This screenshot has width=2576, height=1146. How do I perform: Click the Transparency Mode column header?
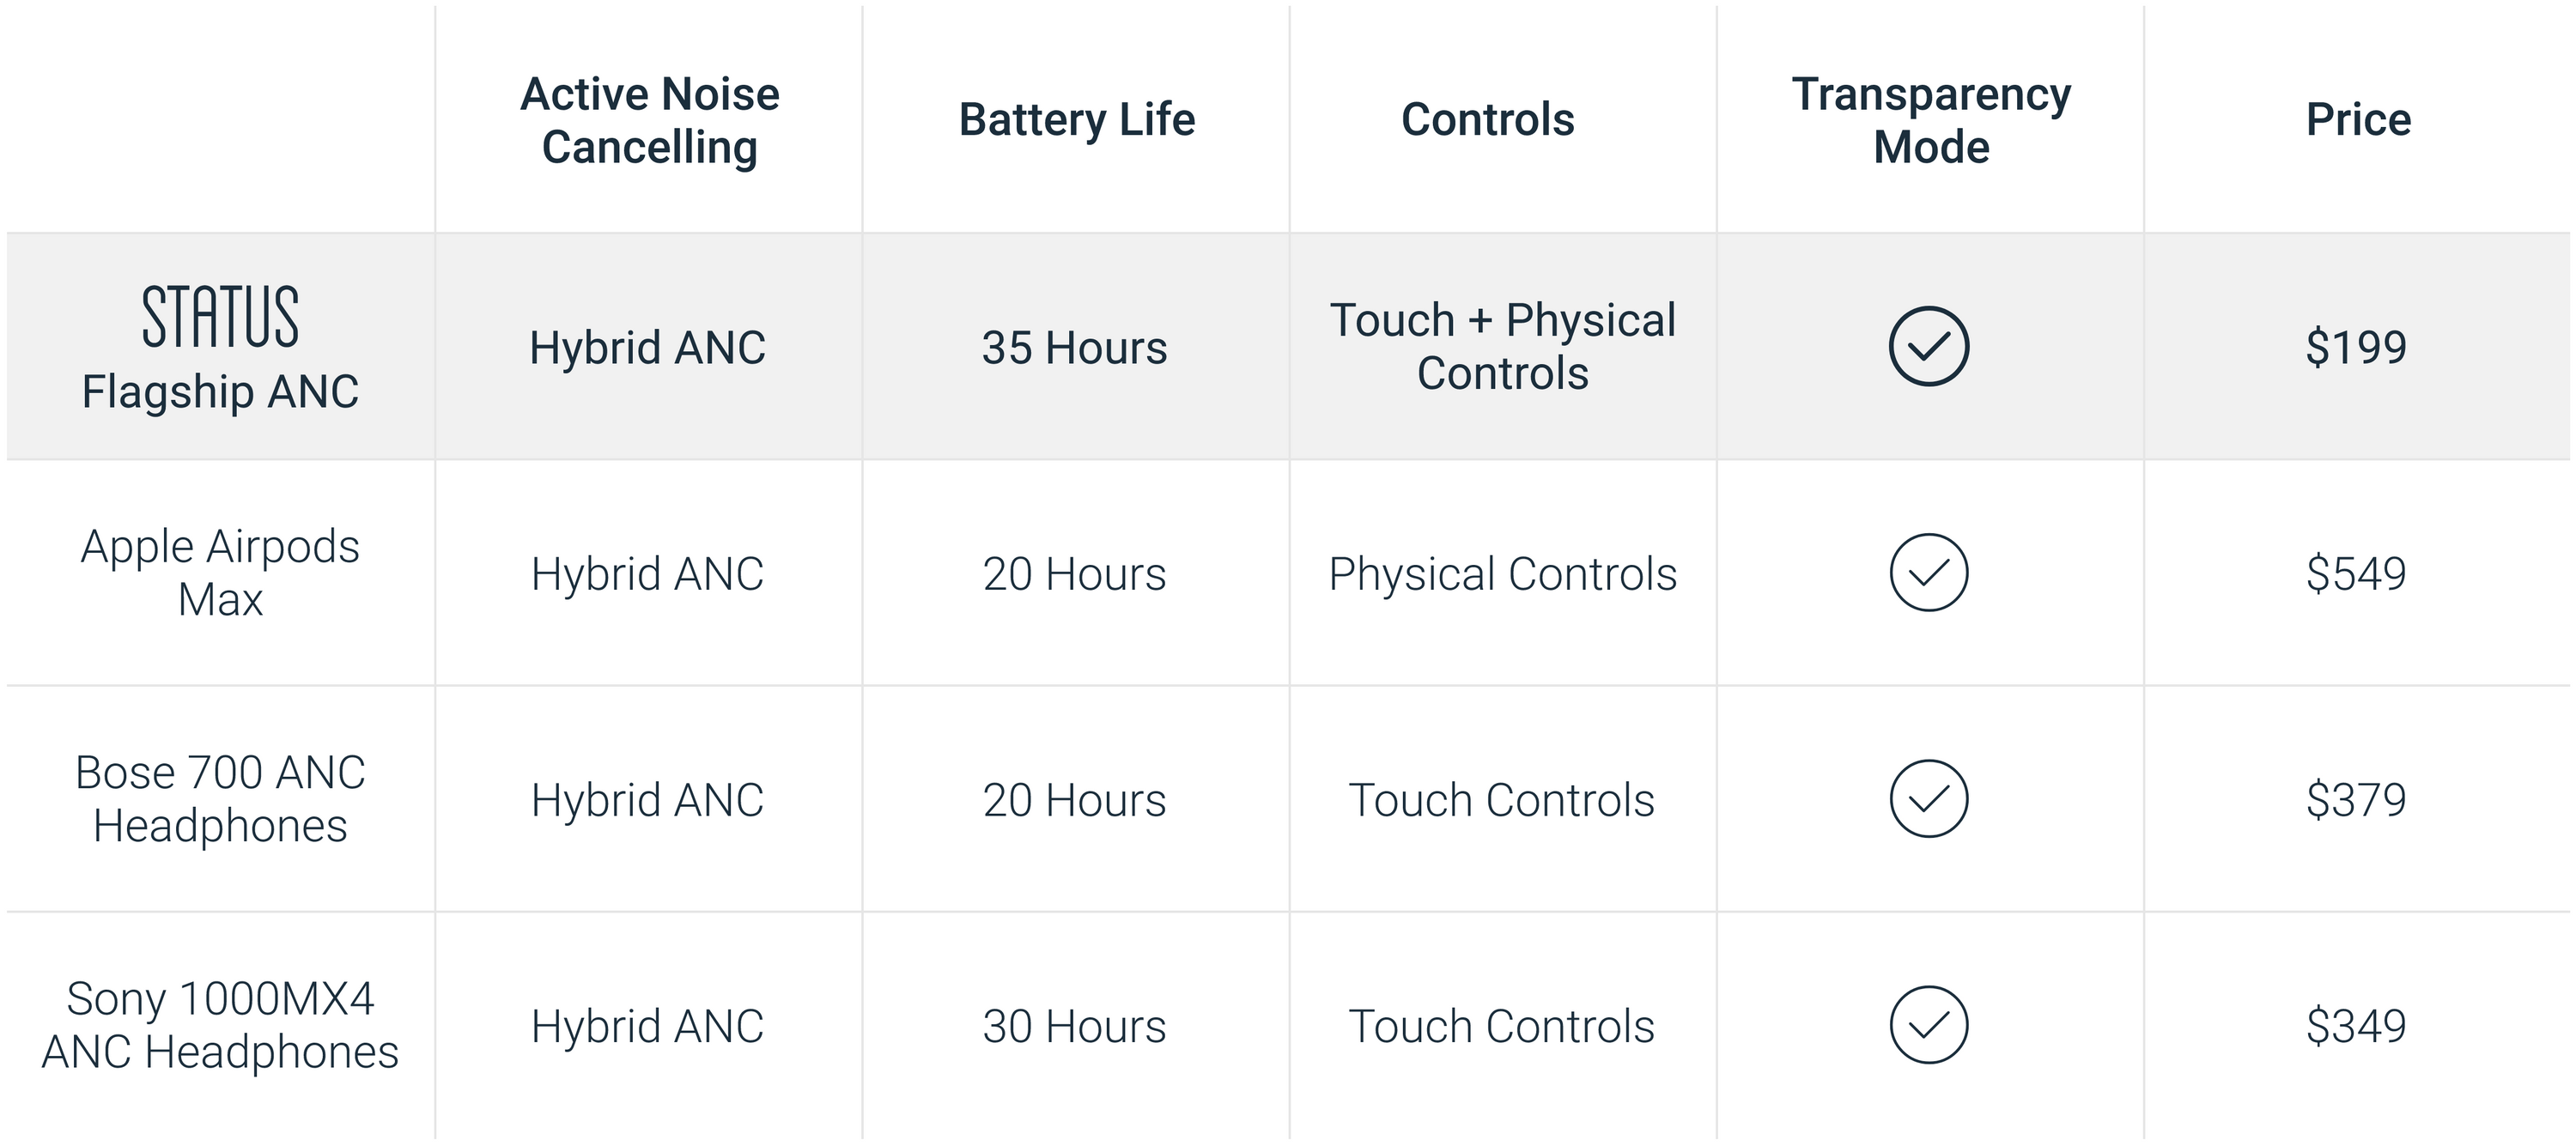point(1930,120)
